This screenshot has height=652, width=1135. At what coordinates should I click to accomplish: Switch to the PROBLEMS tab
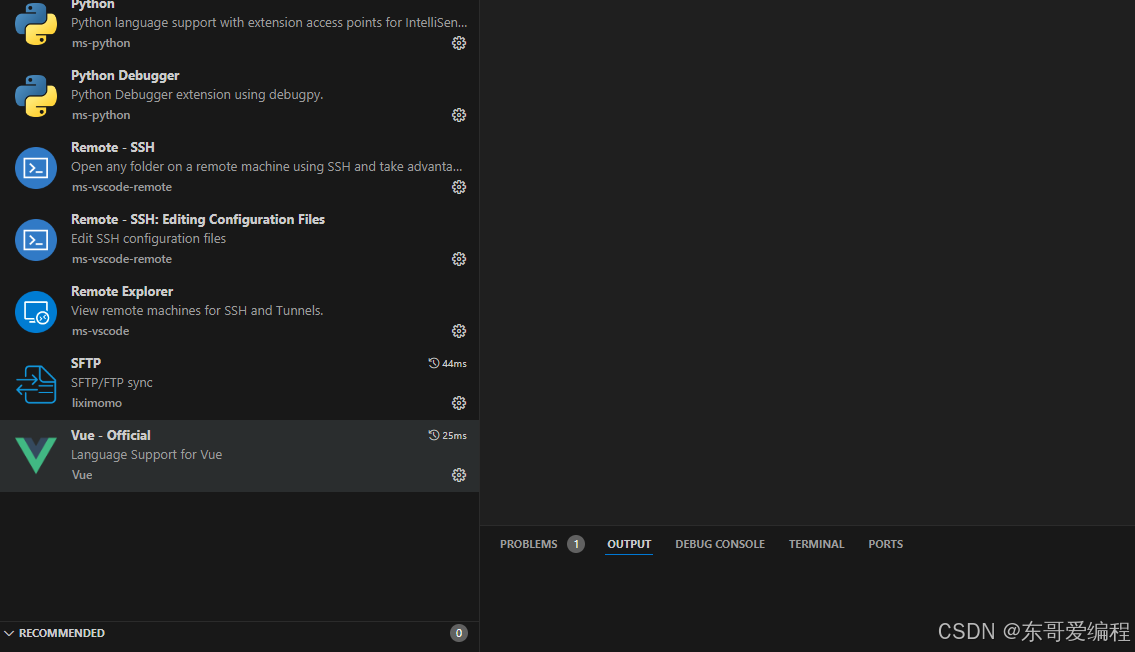[528, 544]
